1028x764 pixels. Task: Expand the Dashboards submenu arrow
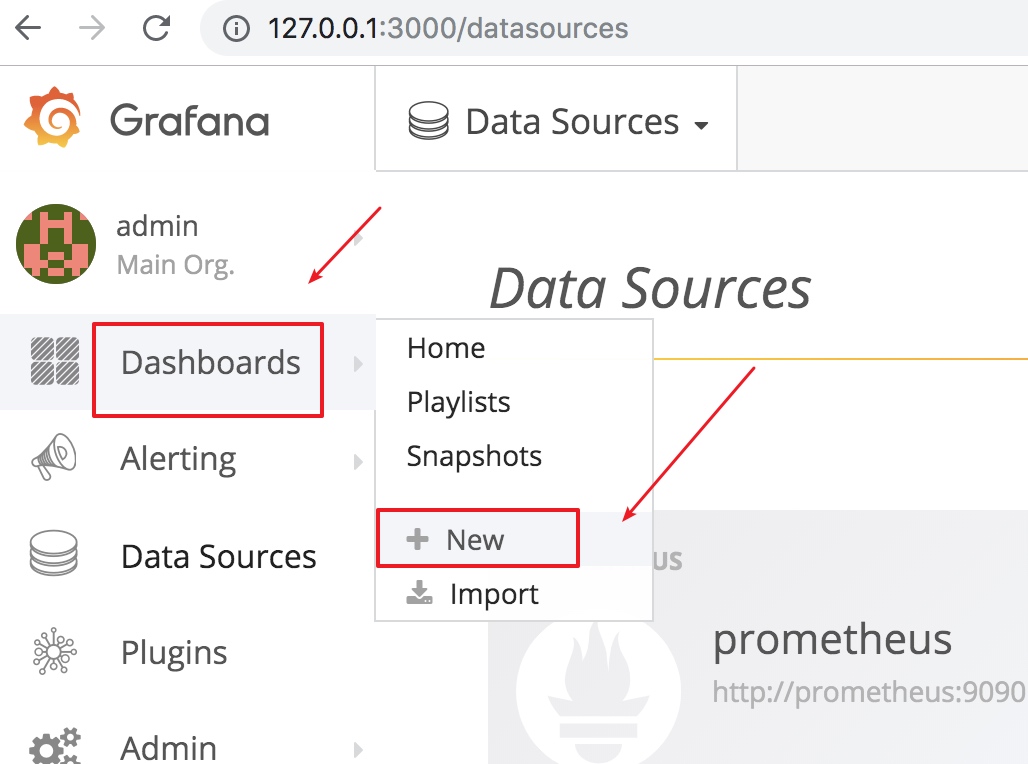click(x=358, y=364)
